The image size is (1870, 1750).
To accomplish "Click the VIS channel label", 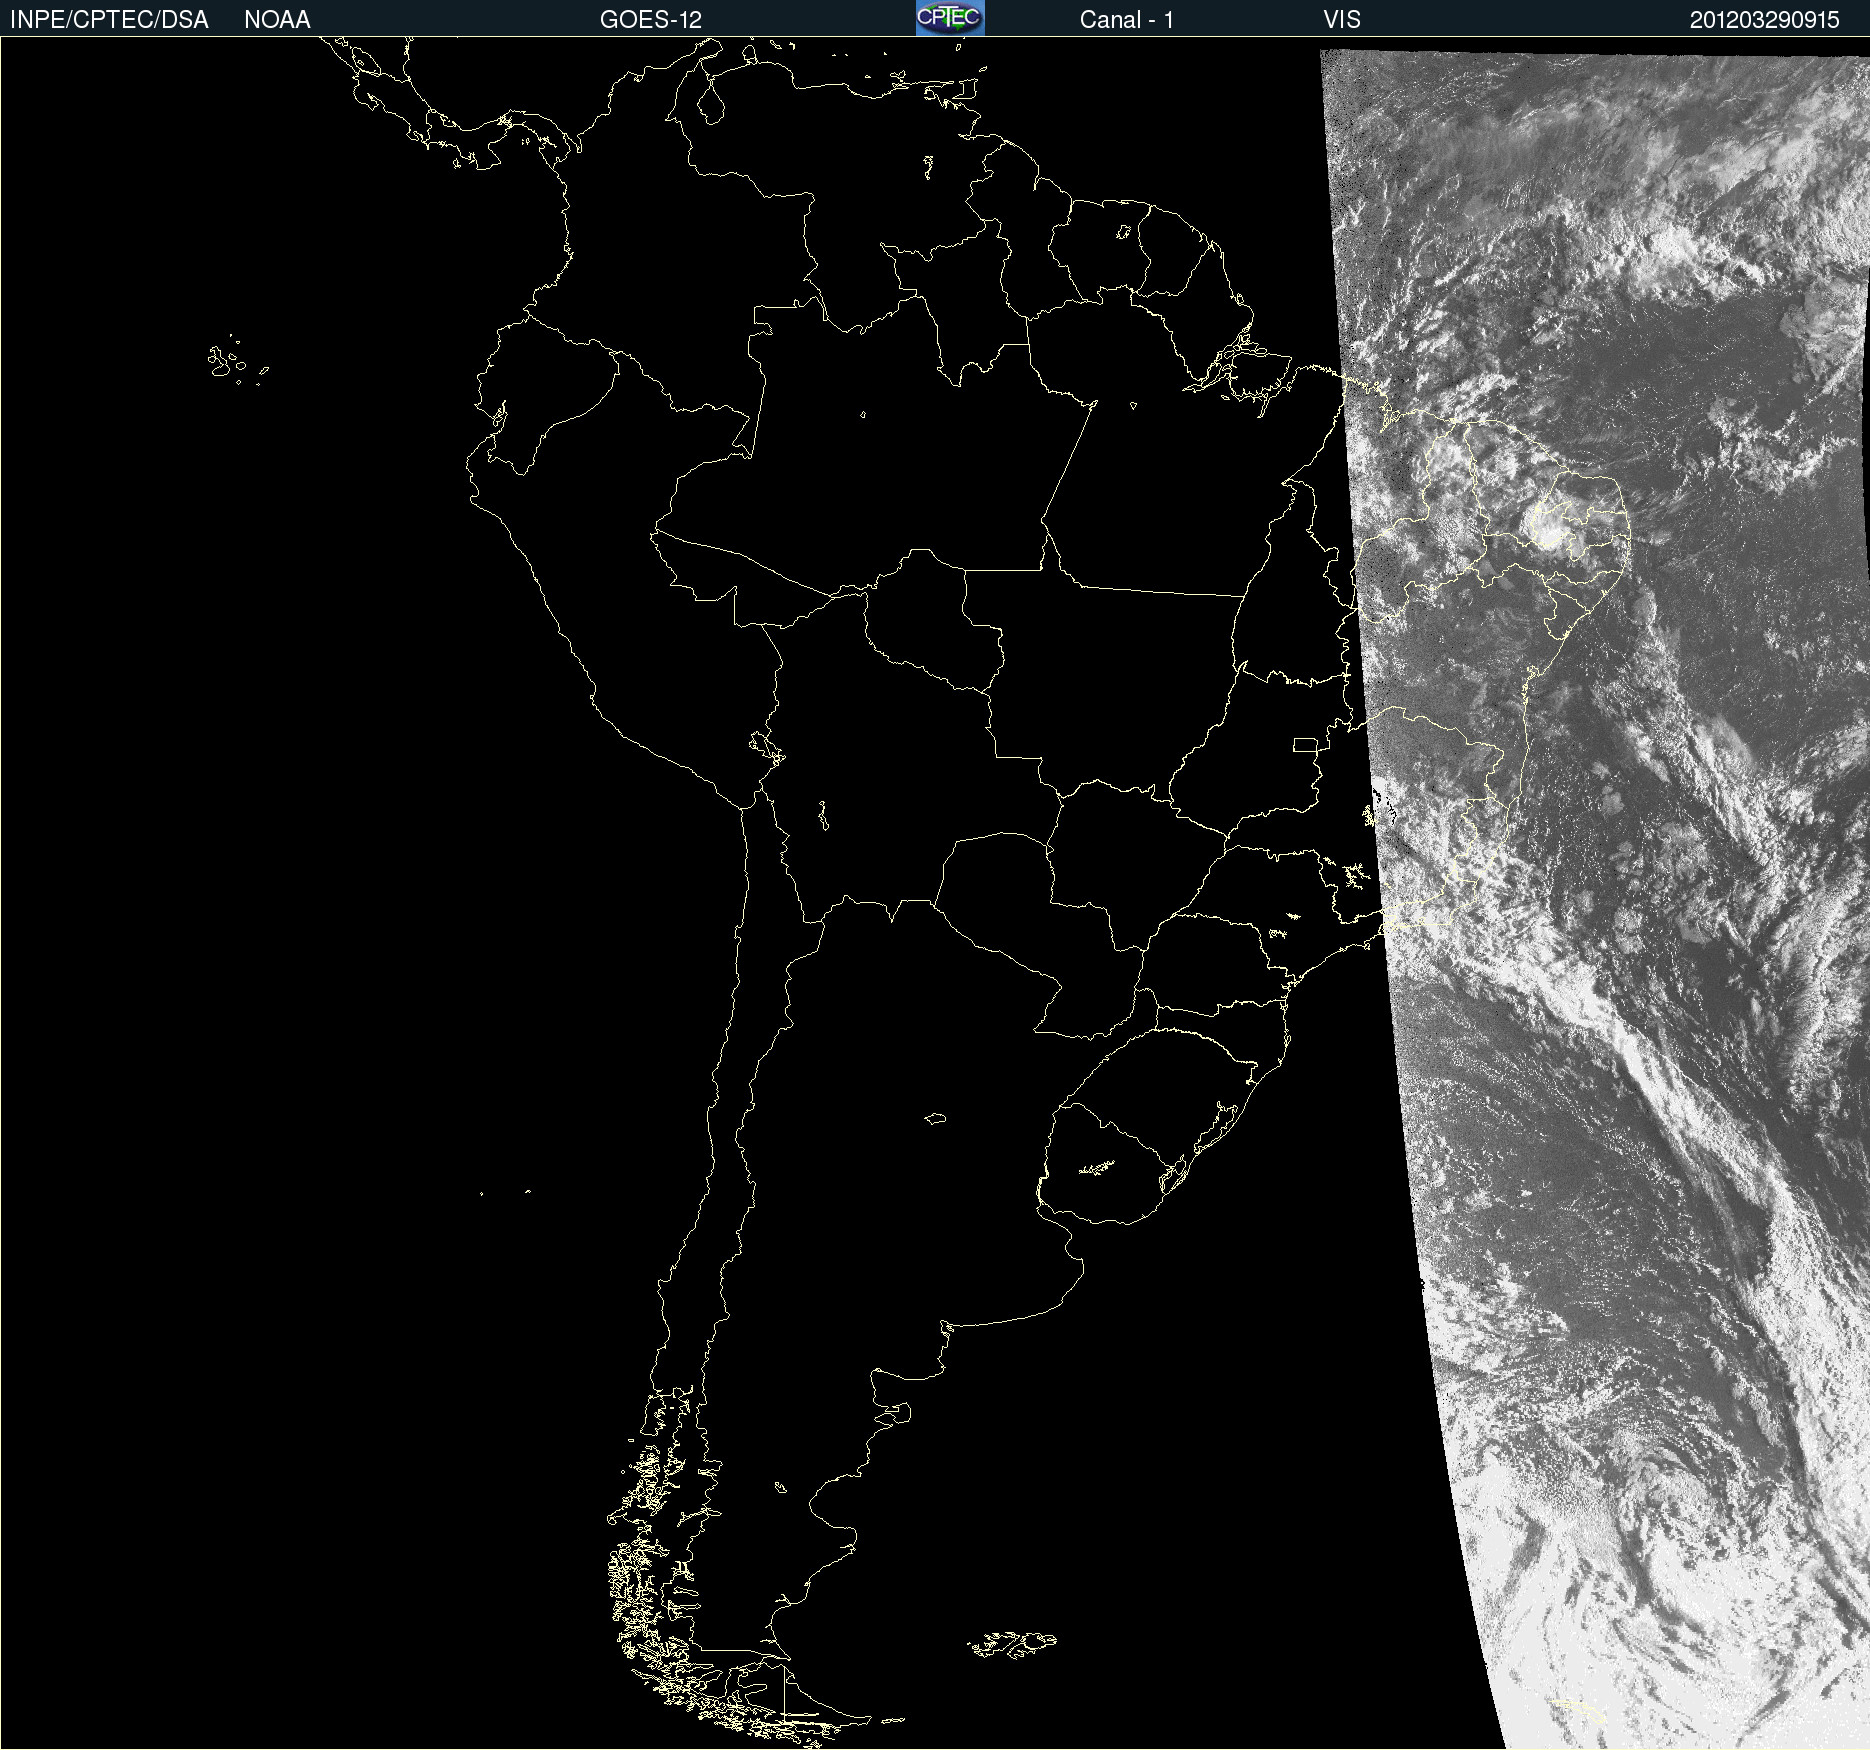I will click(x=1342, y=20).
